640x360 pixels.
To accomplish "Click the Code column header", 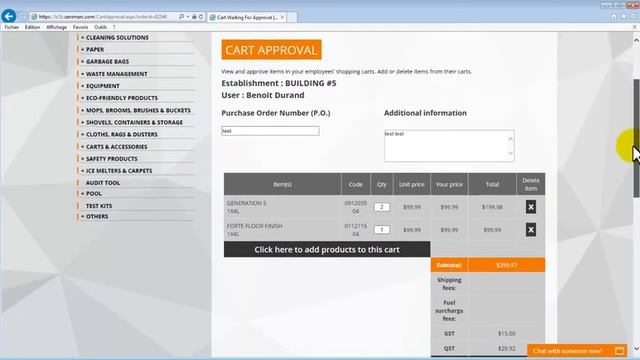I will click(x=356, y=184).
